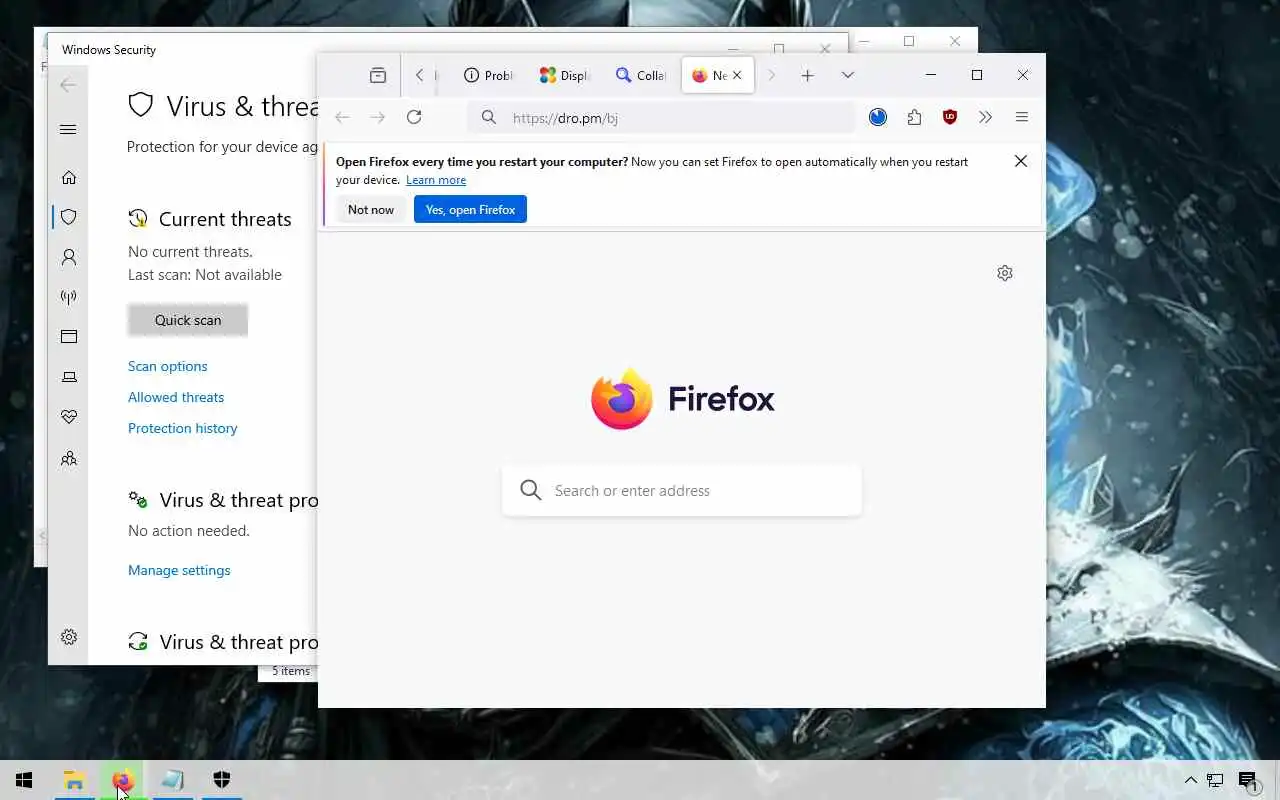Open Windows Security navigation hamburger menu
The width and height of the screenshot is (1280, 800).
pos(68,129)
